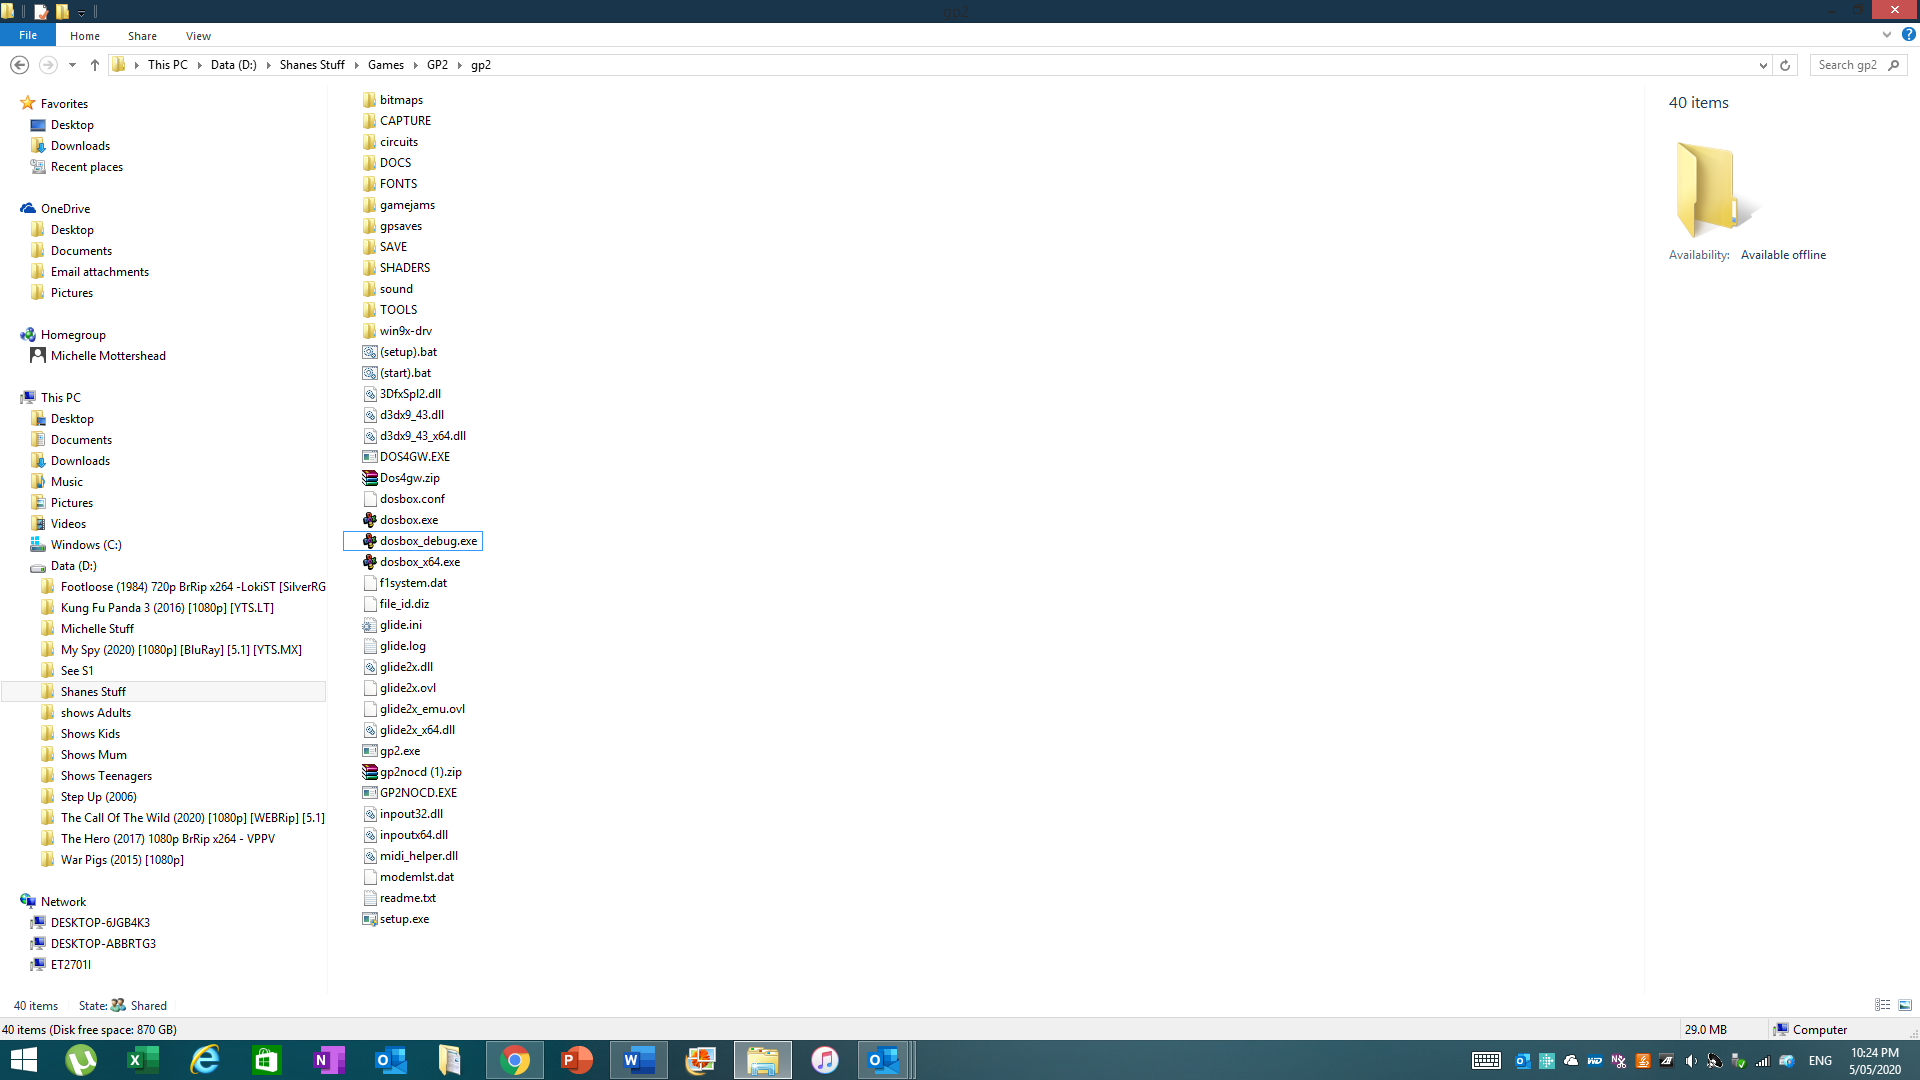Select the dosbox.exe file icon
This screenshot has height=1080, width=1920.
pyautogui.click(x=370, y=520)
